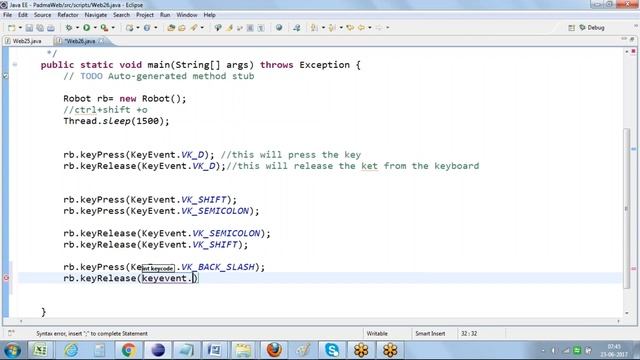Click the Print toolbar icon
This screenshot has height=360, width=640.
pos(51,28)
